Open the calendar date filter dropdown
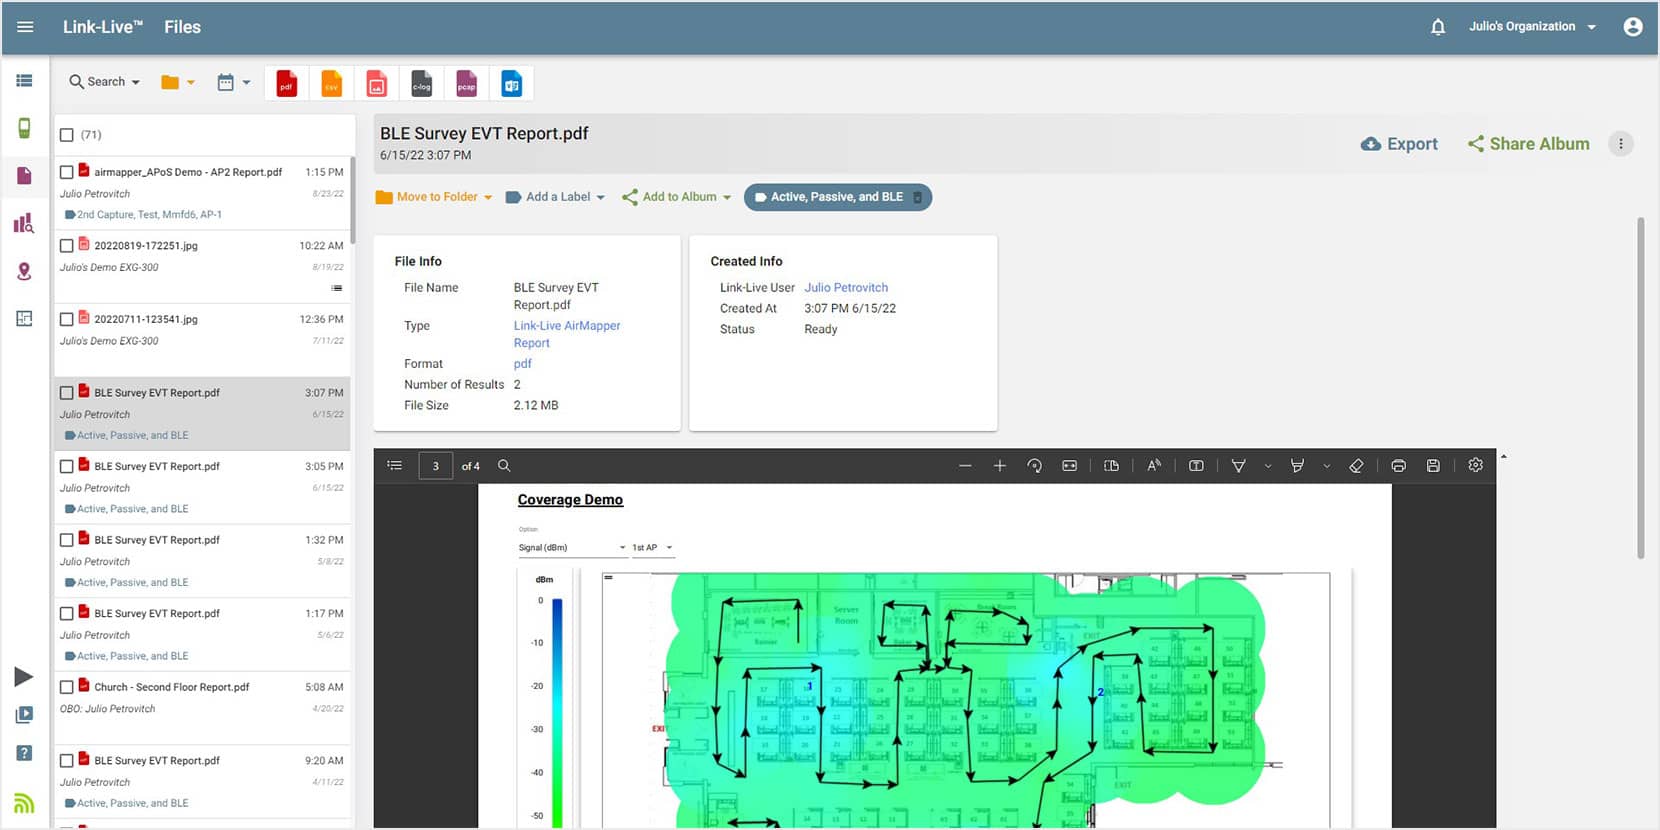1660x830 pixels. 234,82
